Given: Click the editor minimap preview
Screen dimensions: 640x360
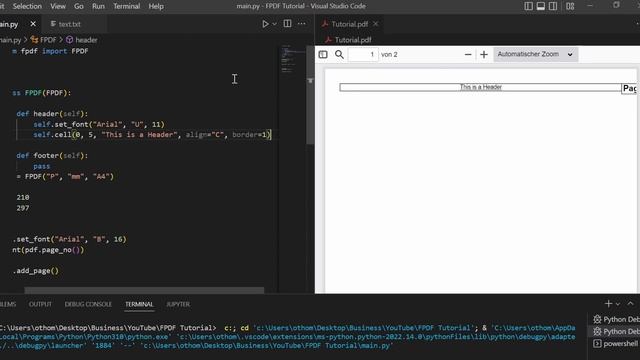Looking at the screenshot, I should 292,60.
